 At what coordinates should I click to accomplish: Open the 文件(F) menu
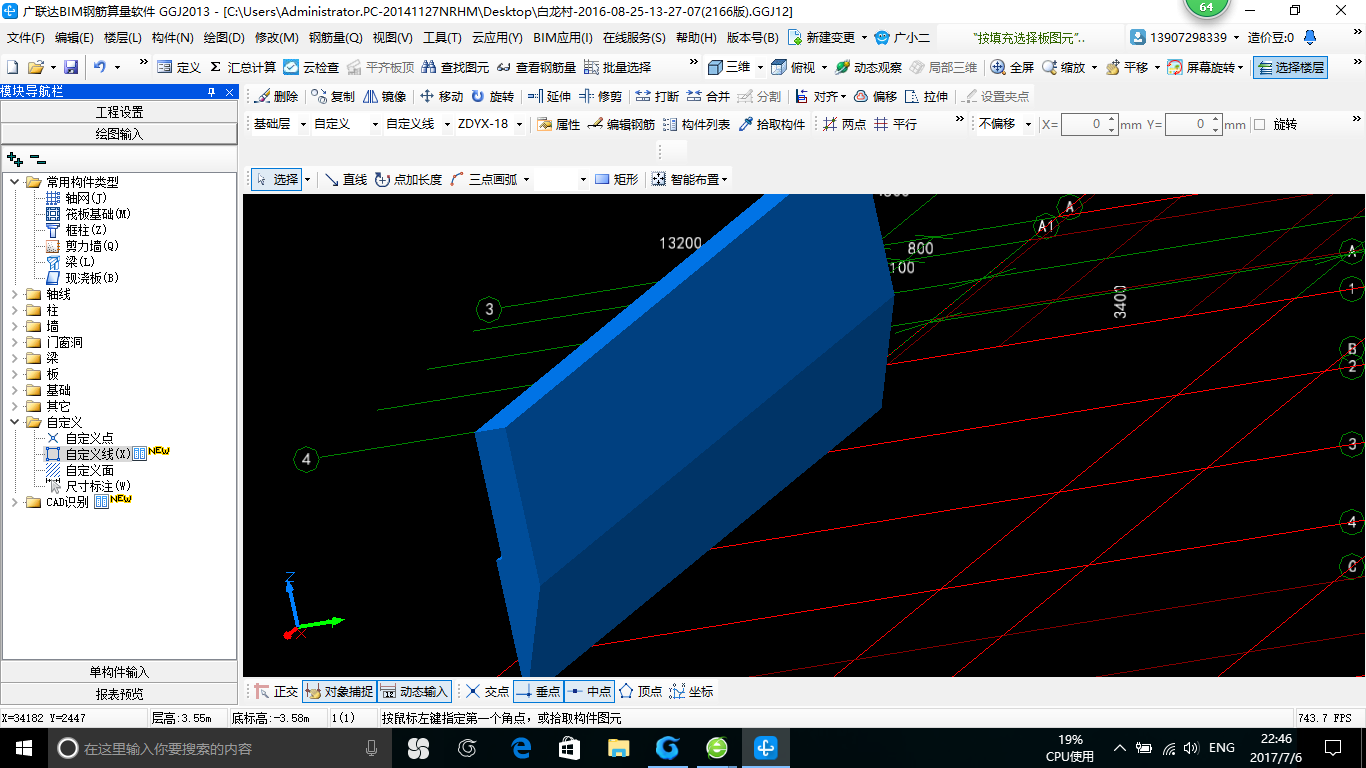coord(26,38)
